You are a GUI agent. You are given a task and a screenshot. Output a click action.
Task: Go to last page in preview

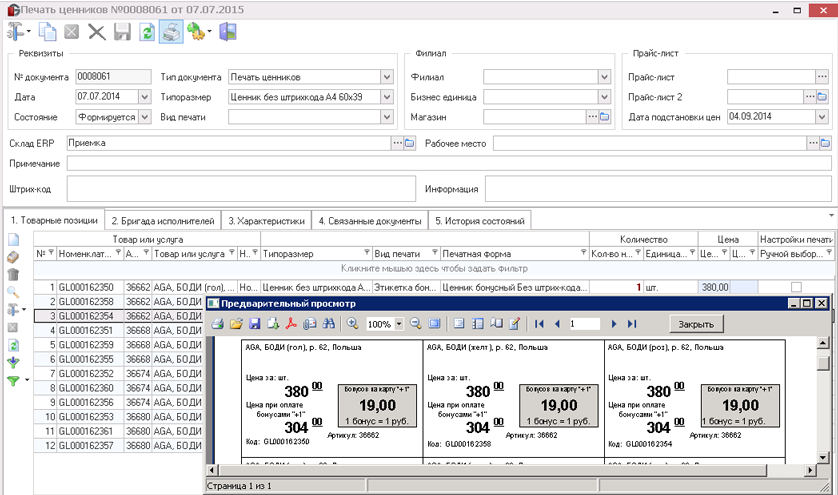(632, 324)
